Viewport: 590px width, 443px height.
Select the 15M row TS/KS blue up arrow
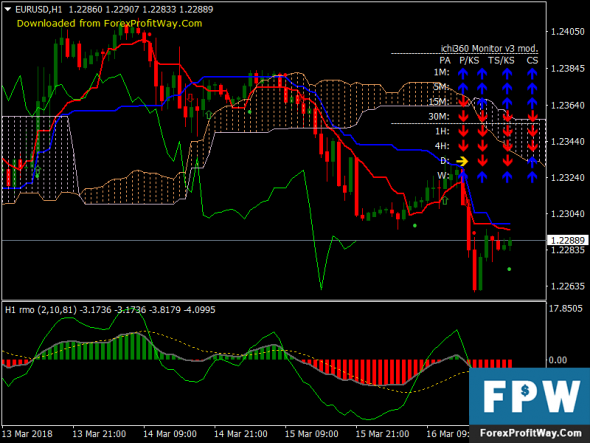pos(507,103)
